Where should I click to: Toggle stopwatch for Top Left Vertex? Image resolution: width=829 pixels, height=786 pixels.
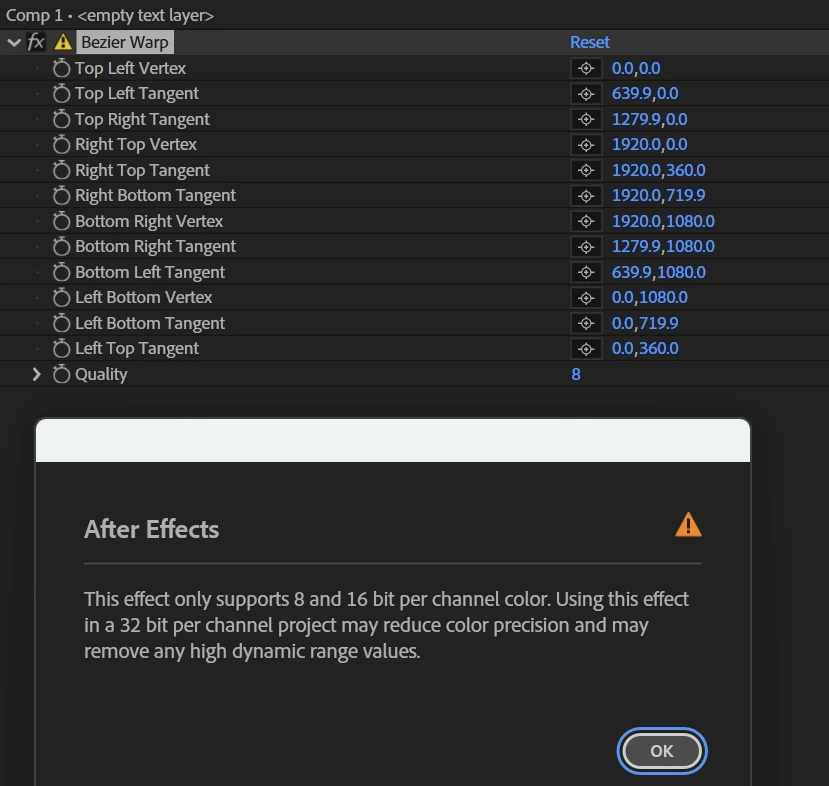click(61, 68)
